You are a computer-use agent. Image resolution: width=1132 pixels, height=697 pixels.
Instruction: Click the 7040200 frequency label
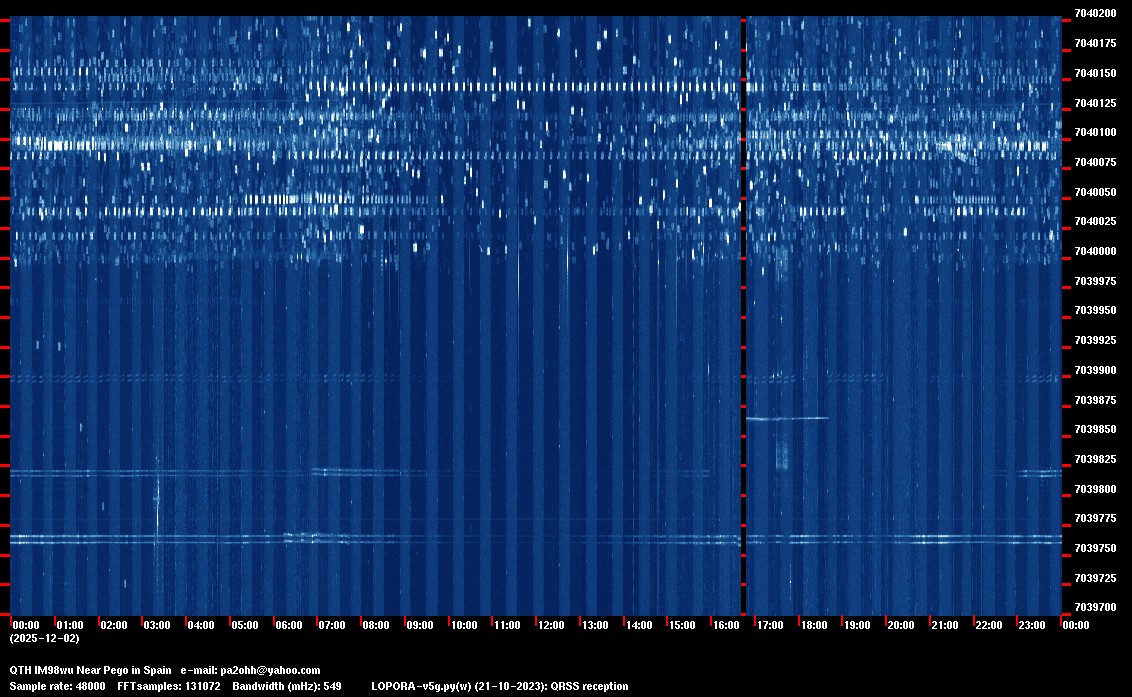(x=1095, y=14)
